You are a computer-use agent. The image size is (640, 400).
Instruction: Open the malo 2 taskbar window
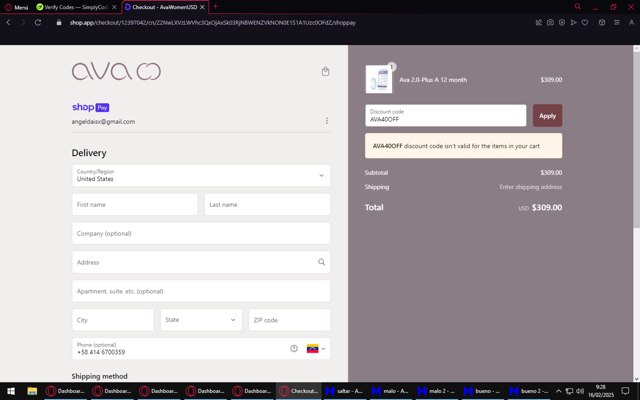coord(438,391)
